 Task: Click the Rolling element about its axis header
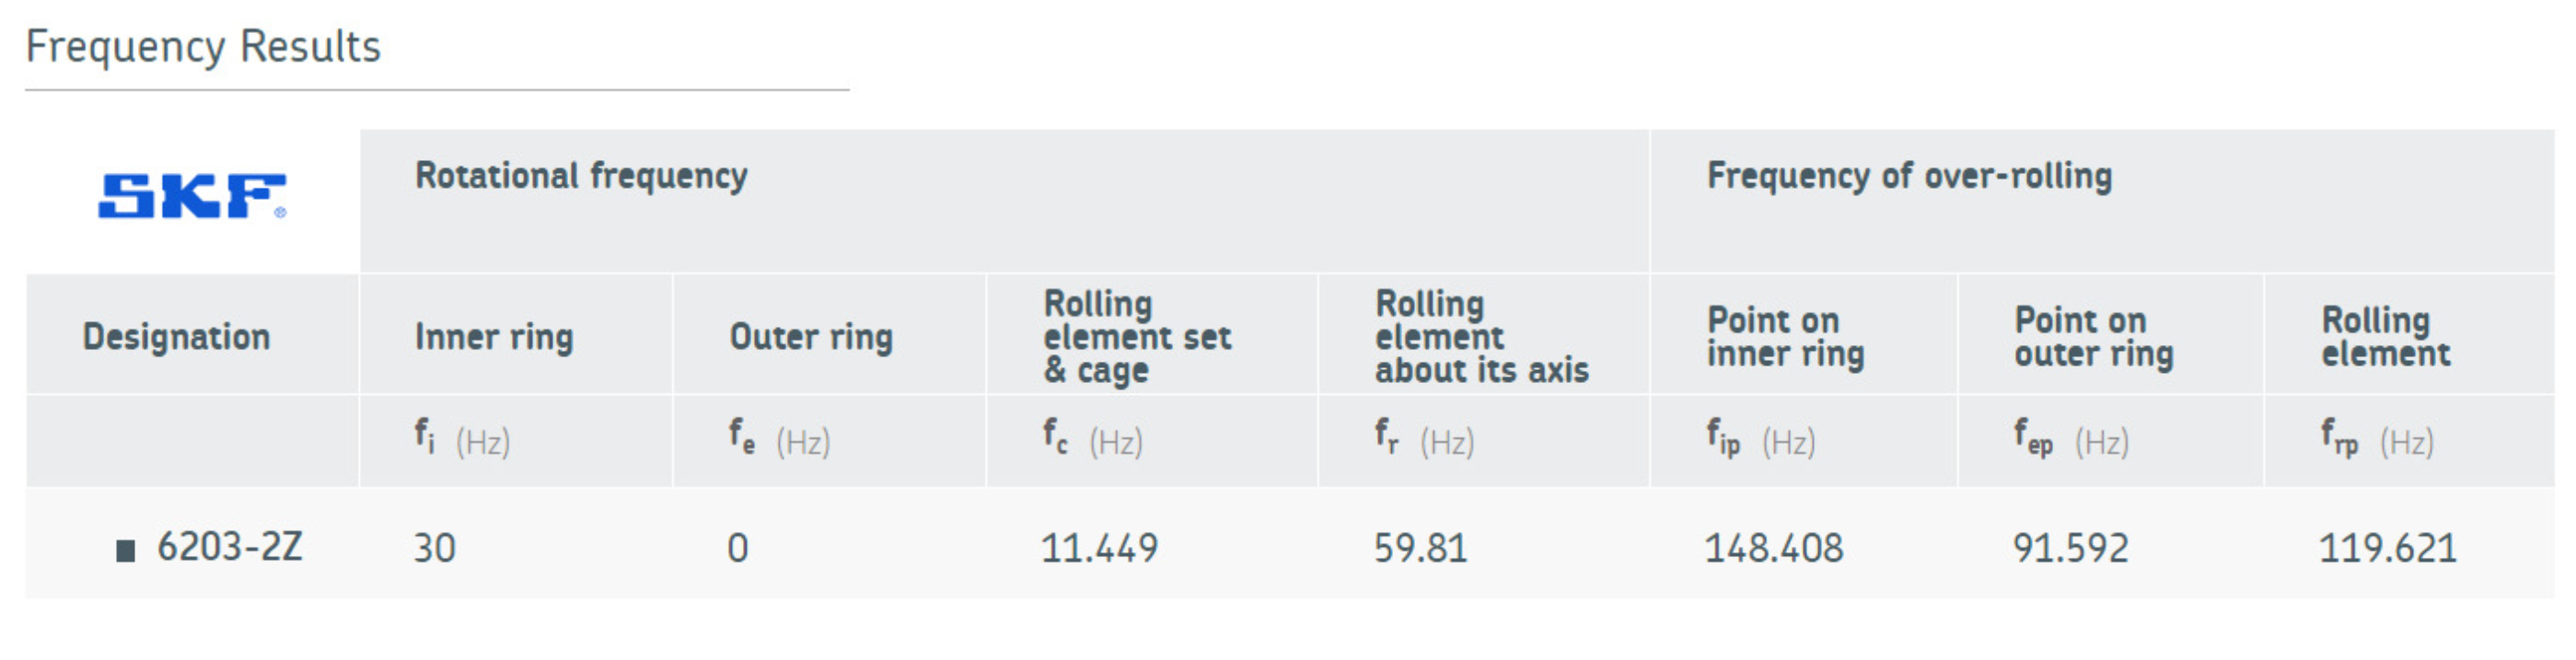point(1481,337)
